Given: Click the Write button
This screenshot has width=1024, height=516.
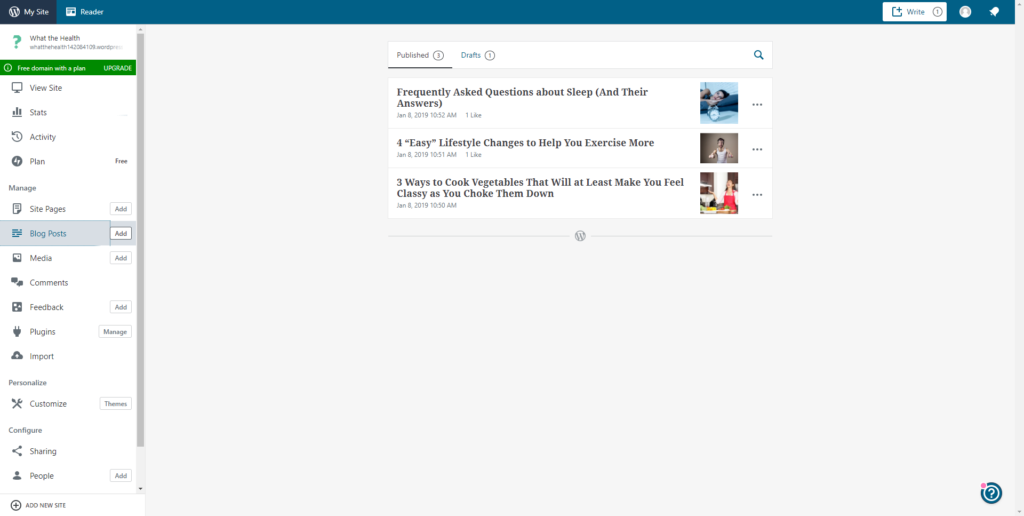Looking at the screenshot, I should pos(914,12).
